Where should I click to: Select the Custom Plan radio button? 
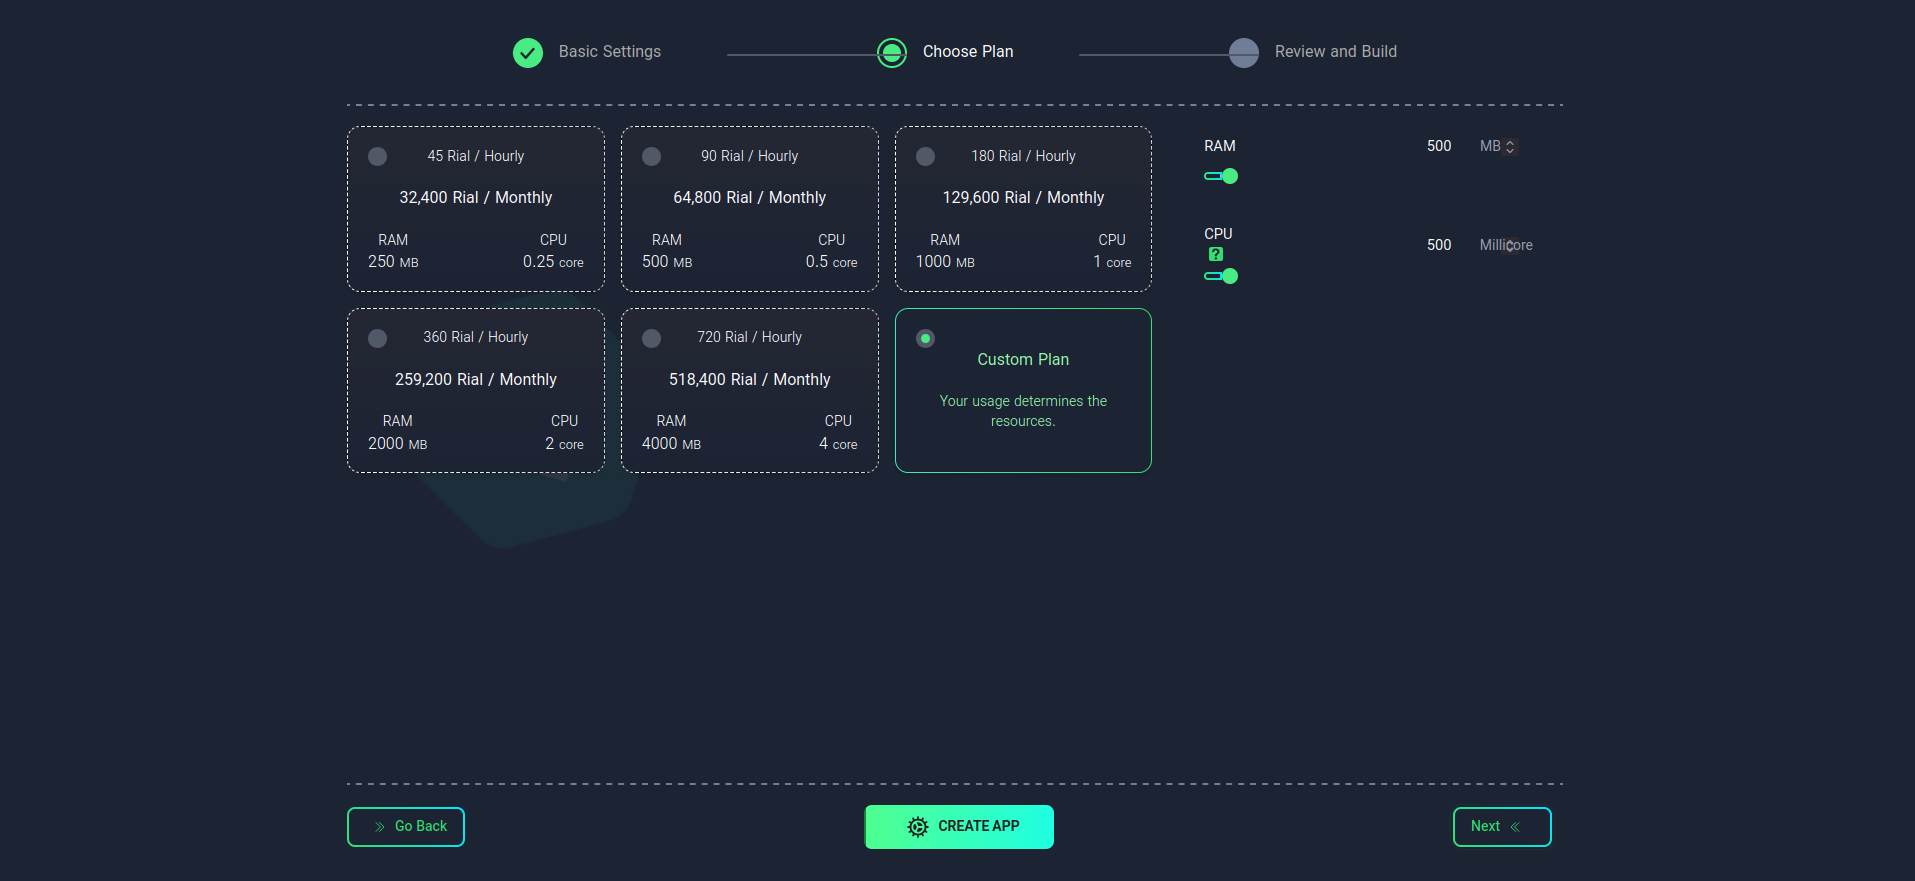coord(926,339)
